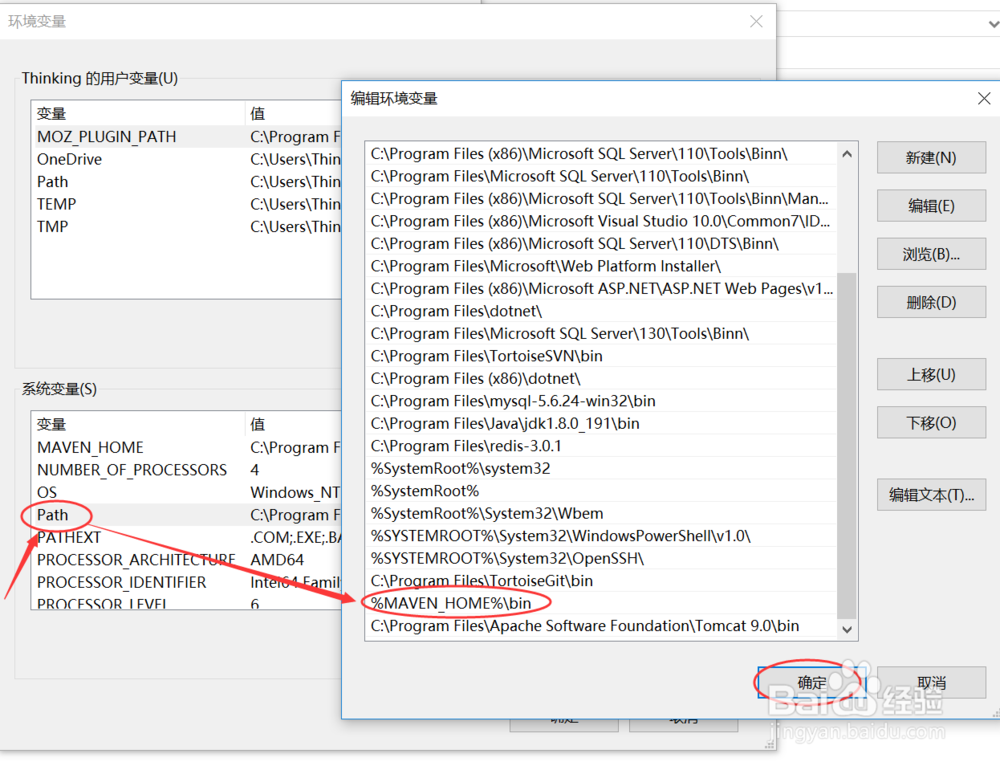Select C:\Program Files\TortoiseSVN\bin entry

click(601, 356)
